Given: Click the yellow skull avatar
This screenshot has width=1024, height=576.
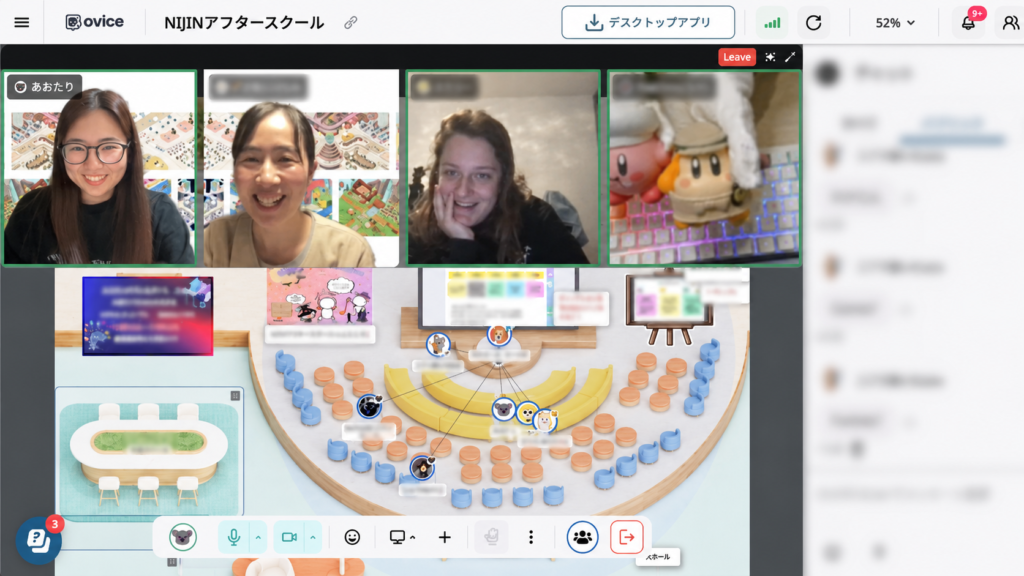Looking at the screenshot, I should (x=527, y=413).
